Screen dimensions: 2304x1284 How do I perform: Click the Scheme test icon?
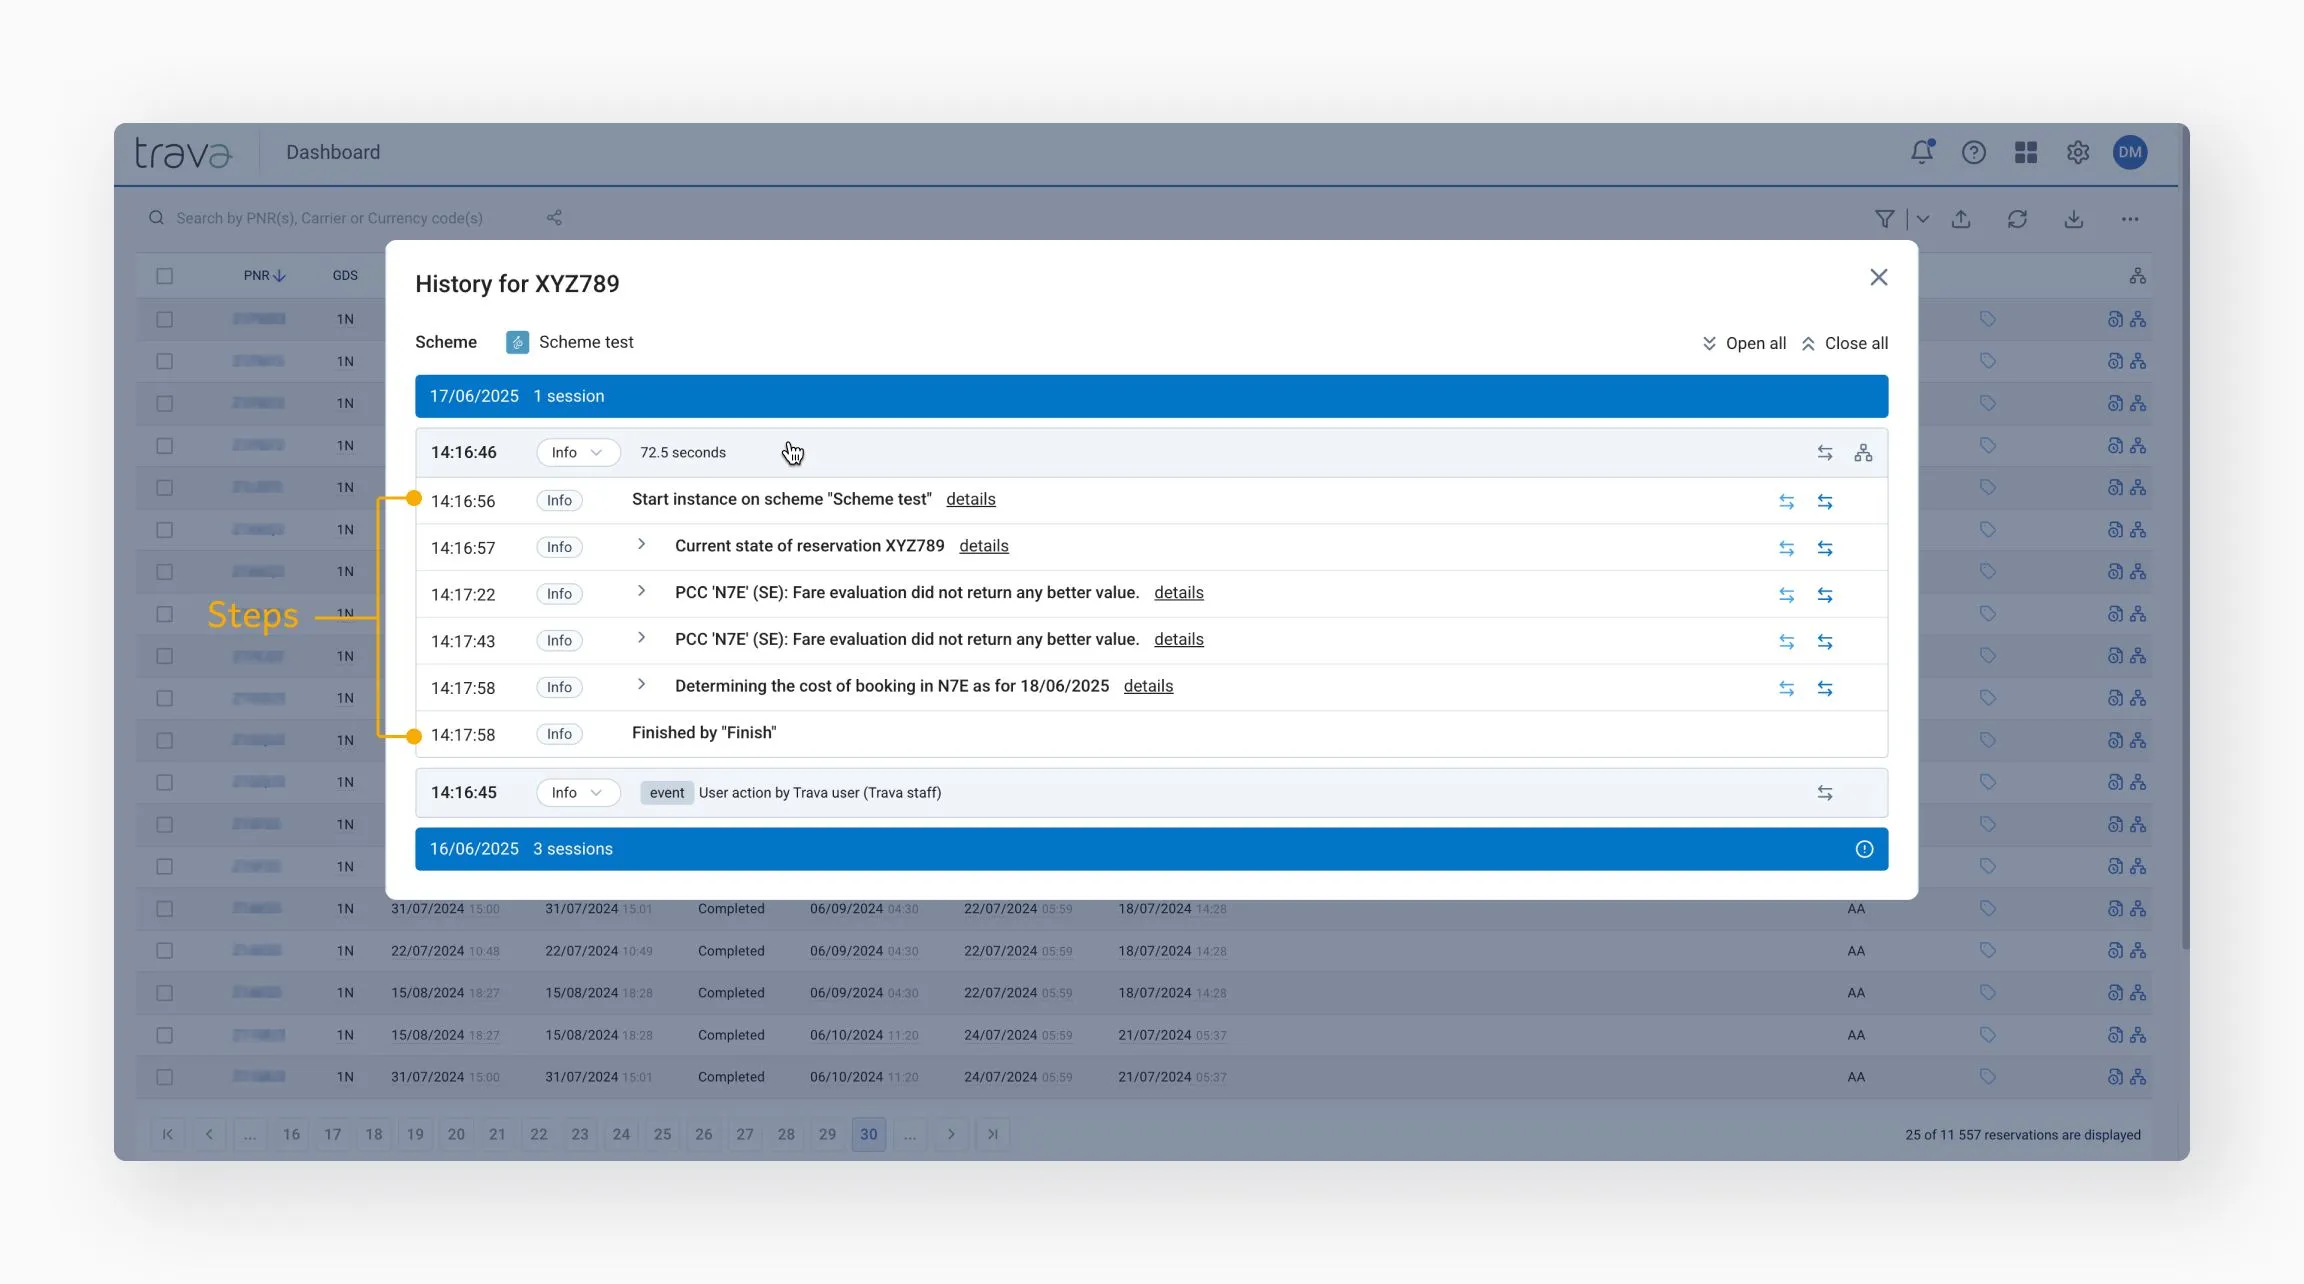[517, 343]
